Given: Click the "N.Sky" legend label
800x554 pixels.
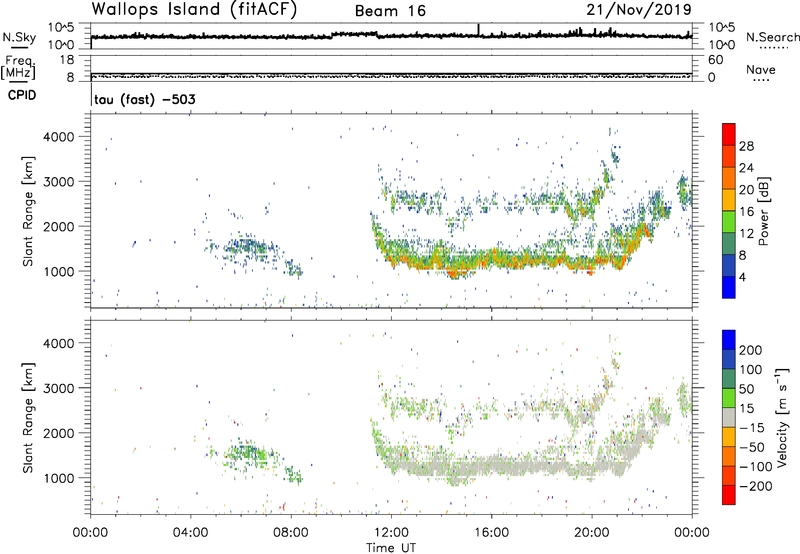Looking at the screenshot, I should click(19, 37).
